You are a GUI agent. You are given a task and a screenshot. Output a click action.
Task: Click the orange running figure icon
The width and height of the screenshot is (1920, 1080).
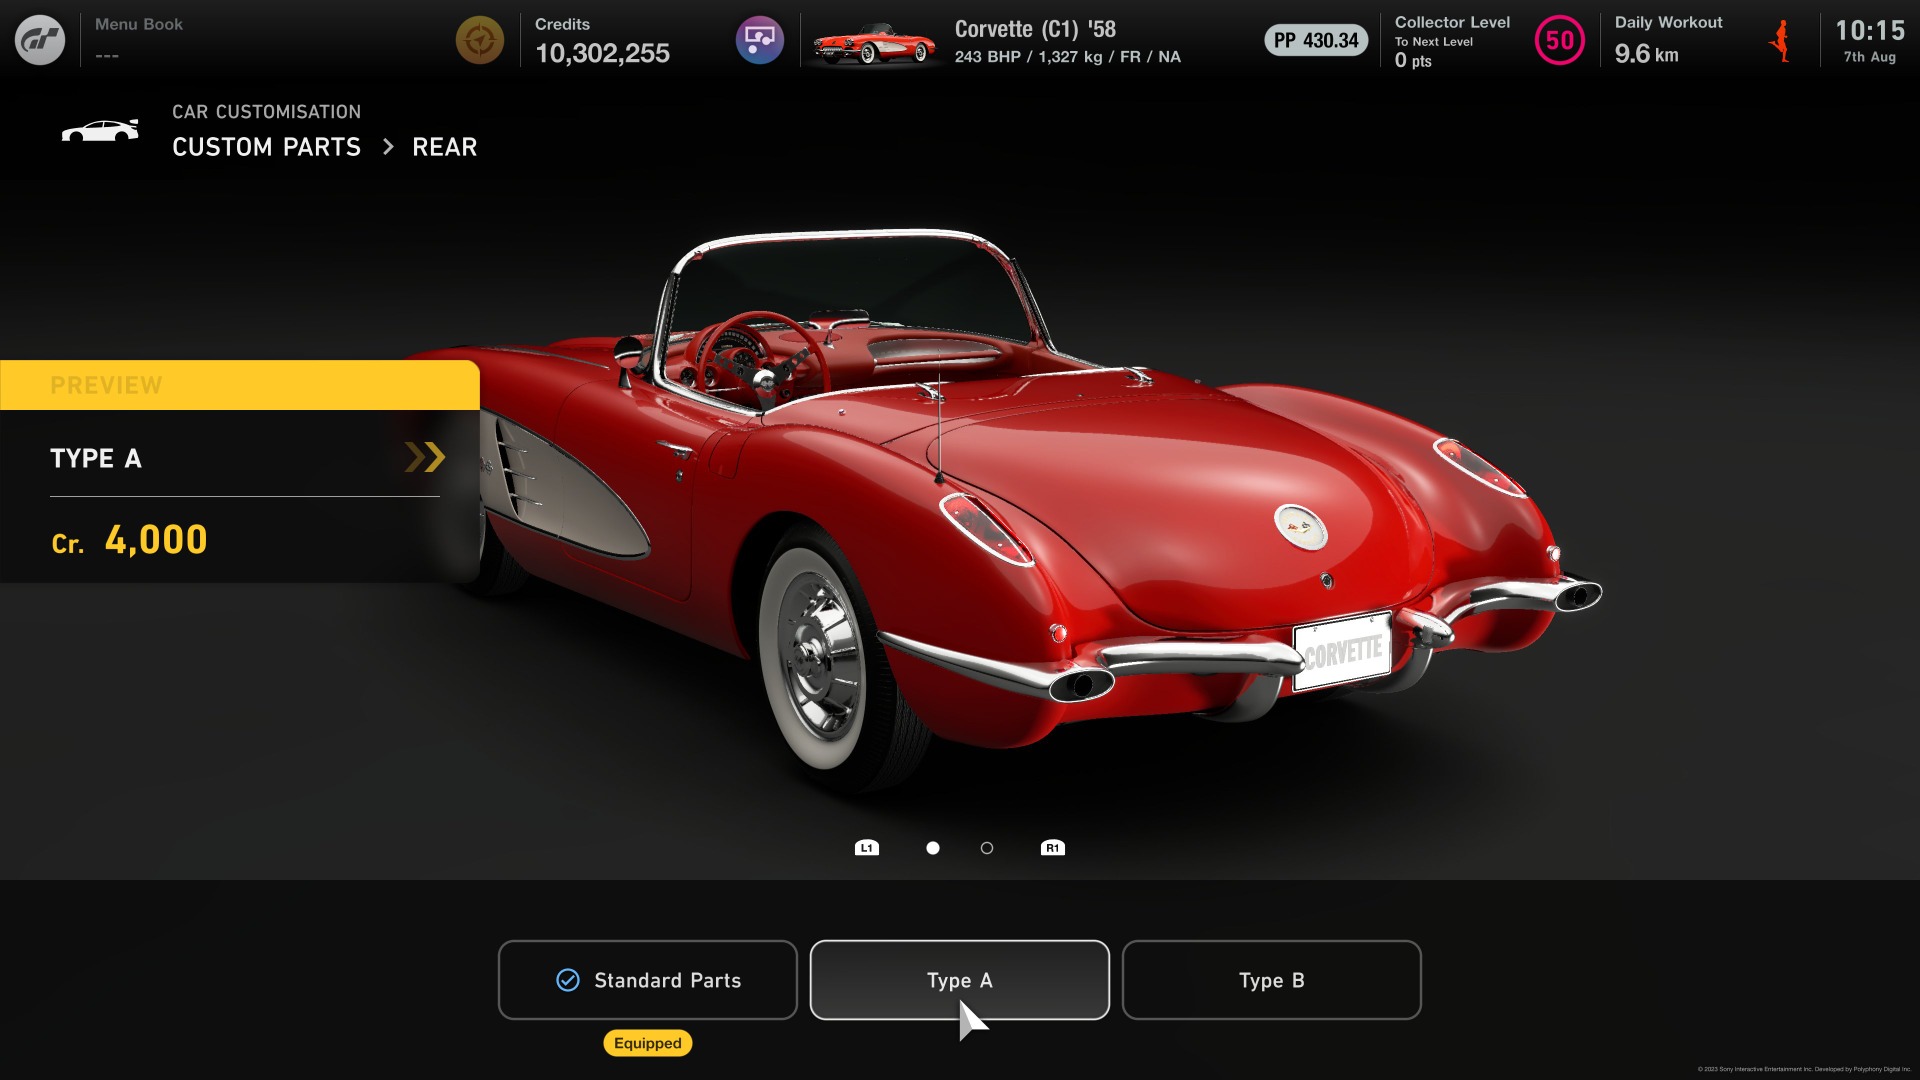[1780, 41]
